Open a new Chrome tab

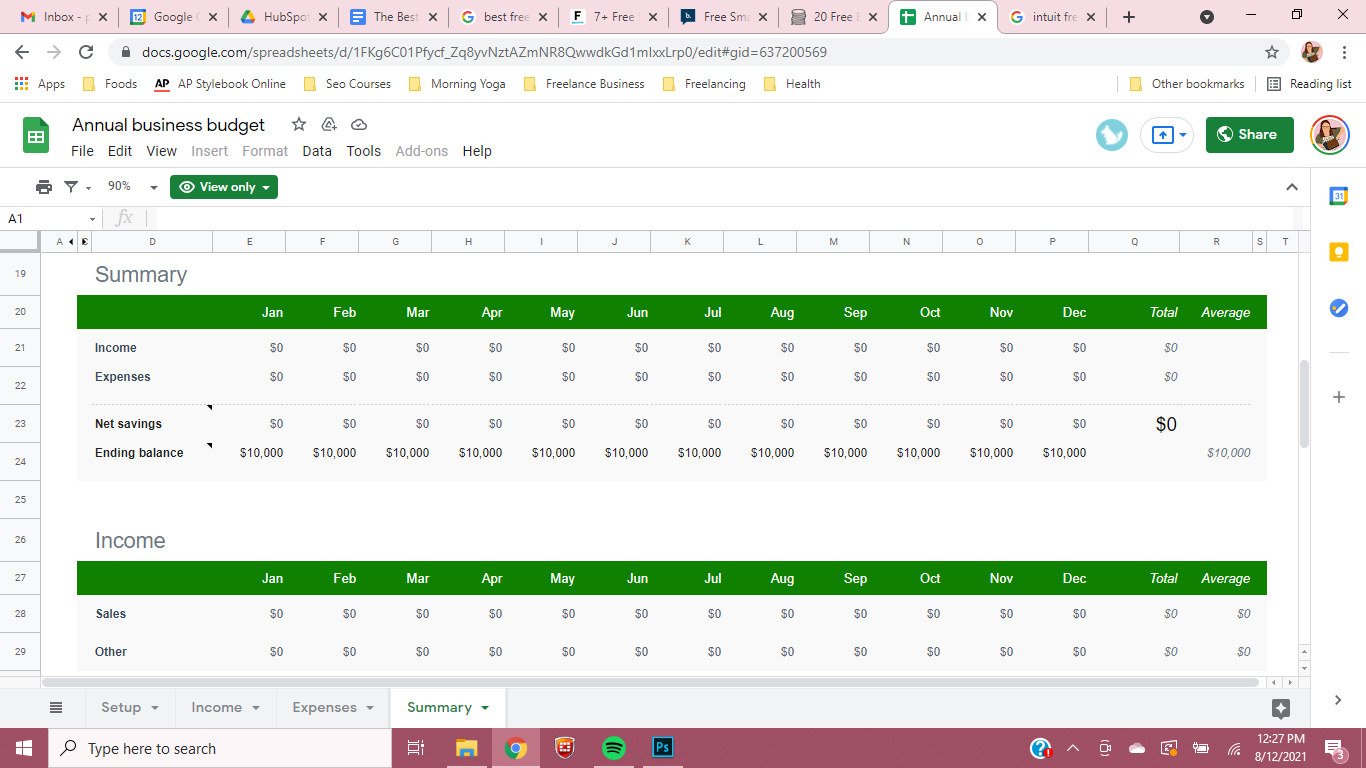[x=1129, y=17]
